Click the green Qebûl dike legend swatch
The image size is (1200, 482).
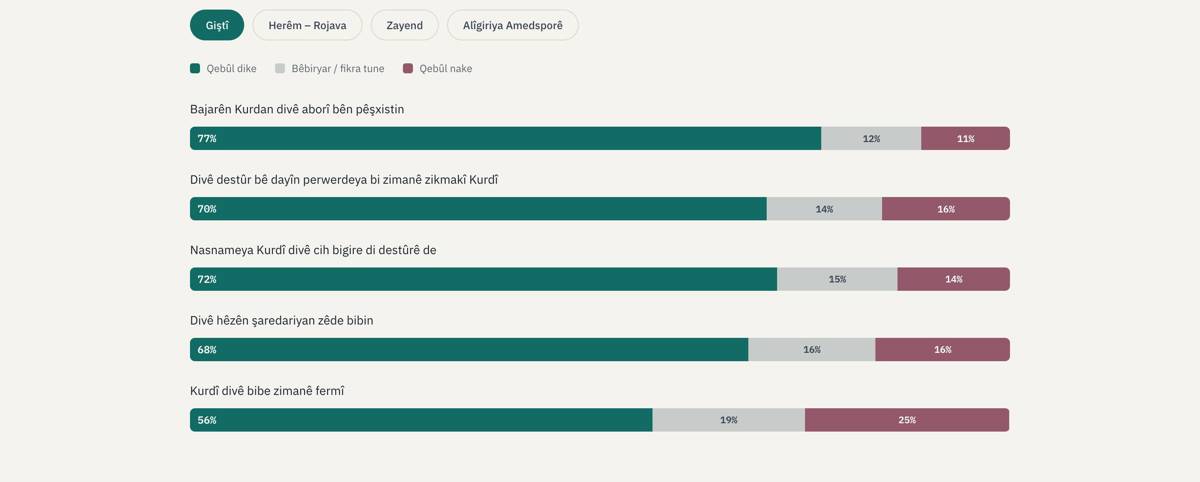[x=195, y=69]
